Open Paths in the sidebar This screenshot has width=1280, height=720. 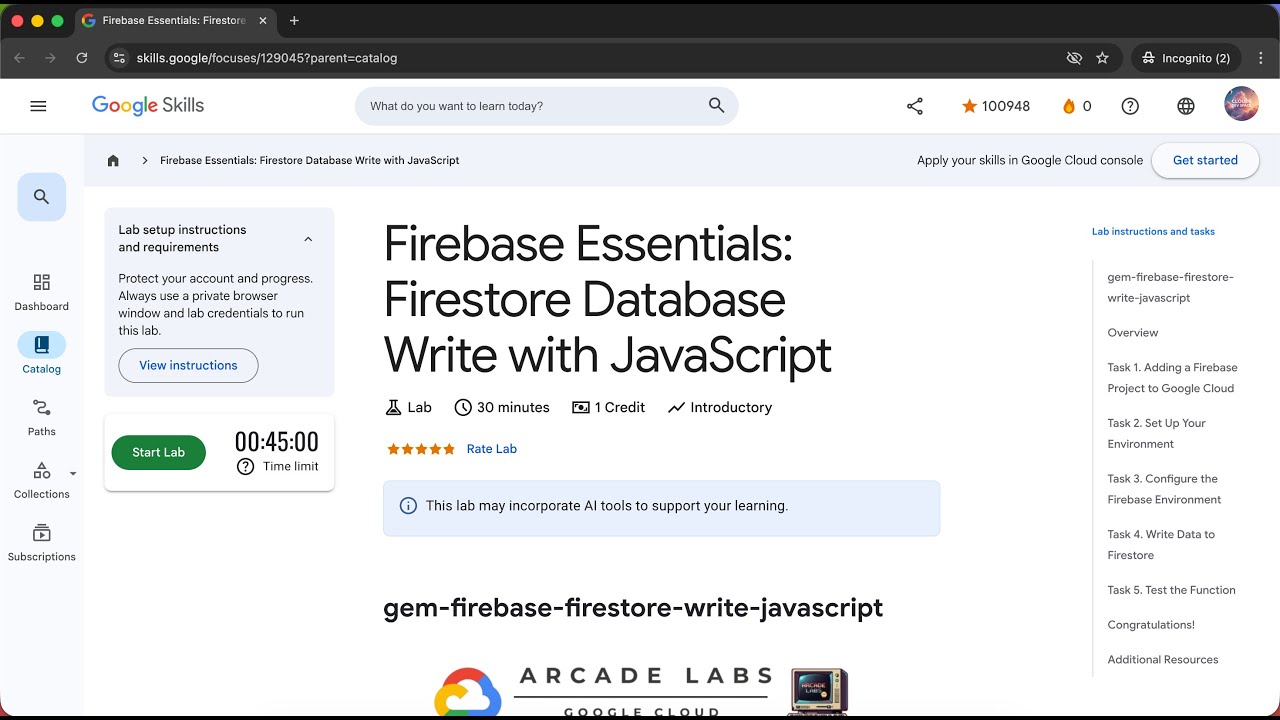(x=42, y=418)
